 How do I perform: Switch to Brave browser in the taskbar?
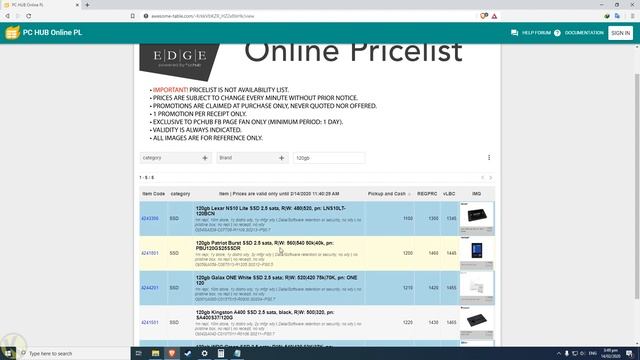click(x=172, y=353)
